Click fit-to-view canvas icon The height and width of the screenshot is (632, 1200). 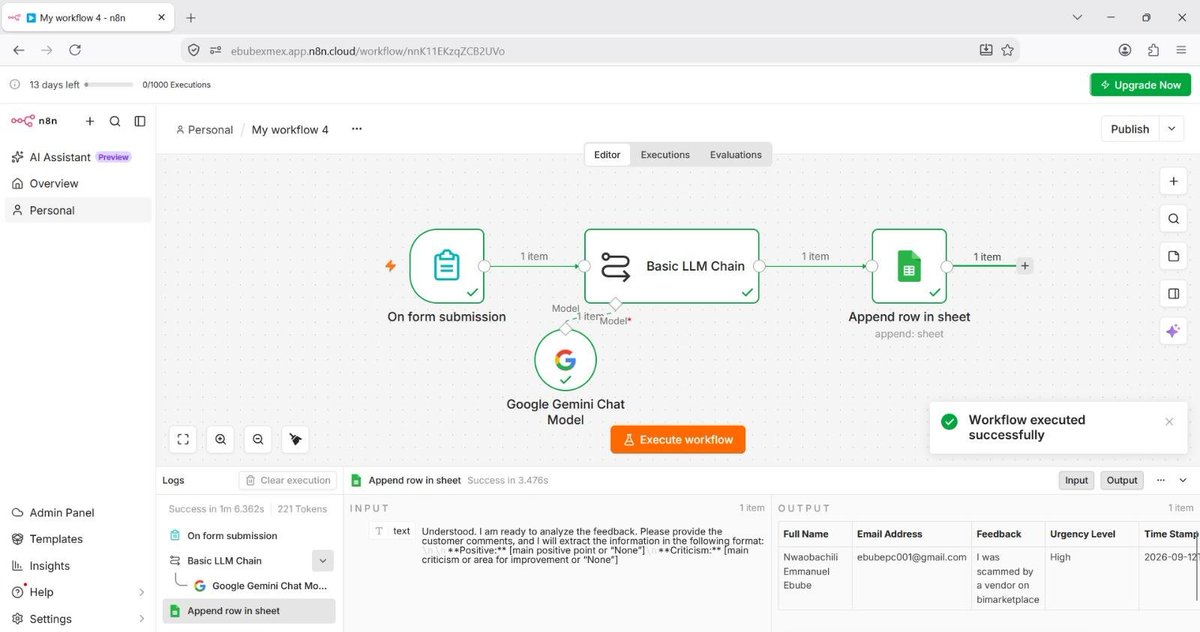click(x=183, y=439)
